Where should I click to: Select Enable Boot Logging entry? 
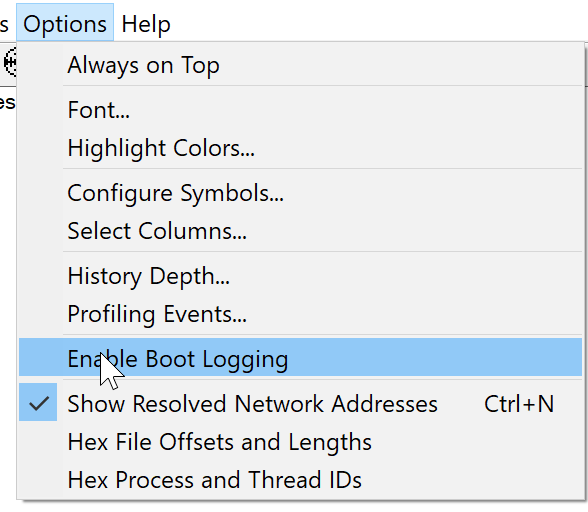click(x=300, y=357)
